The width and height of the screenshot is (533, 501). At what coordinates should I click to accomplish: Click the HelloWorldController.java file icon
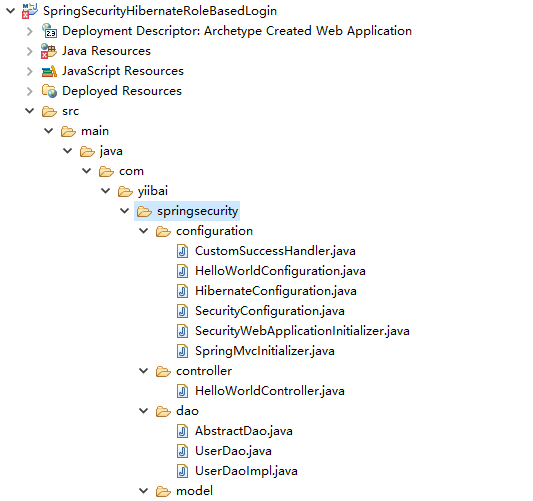click(183, 391)
